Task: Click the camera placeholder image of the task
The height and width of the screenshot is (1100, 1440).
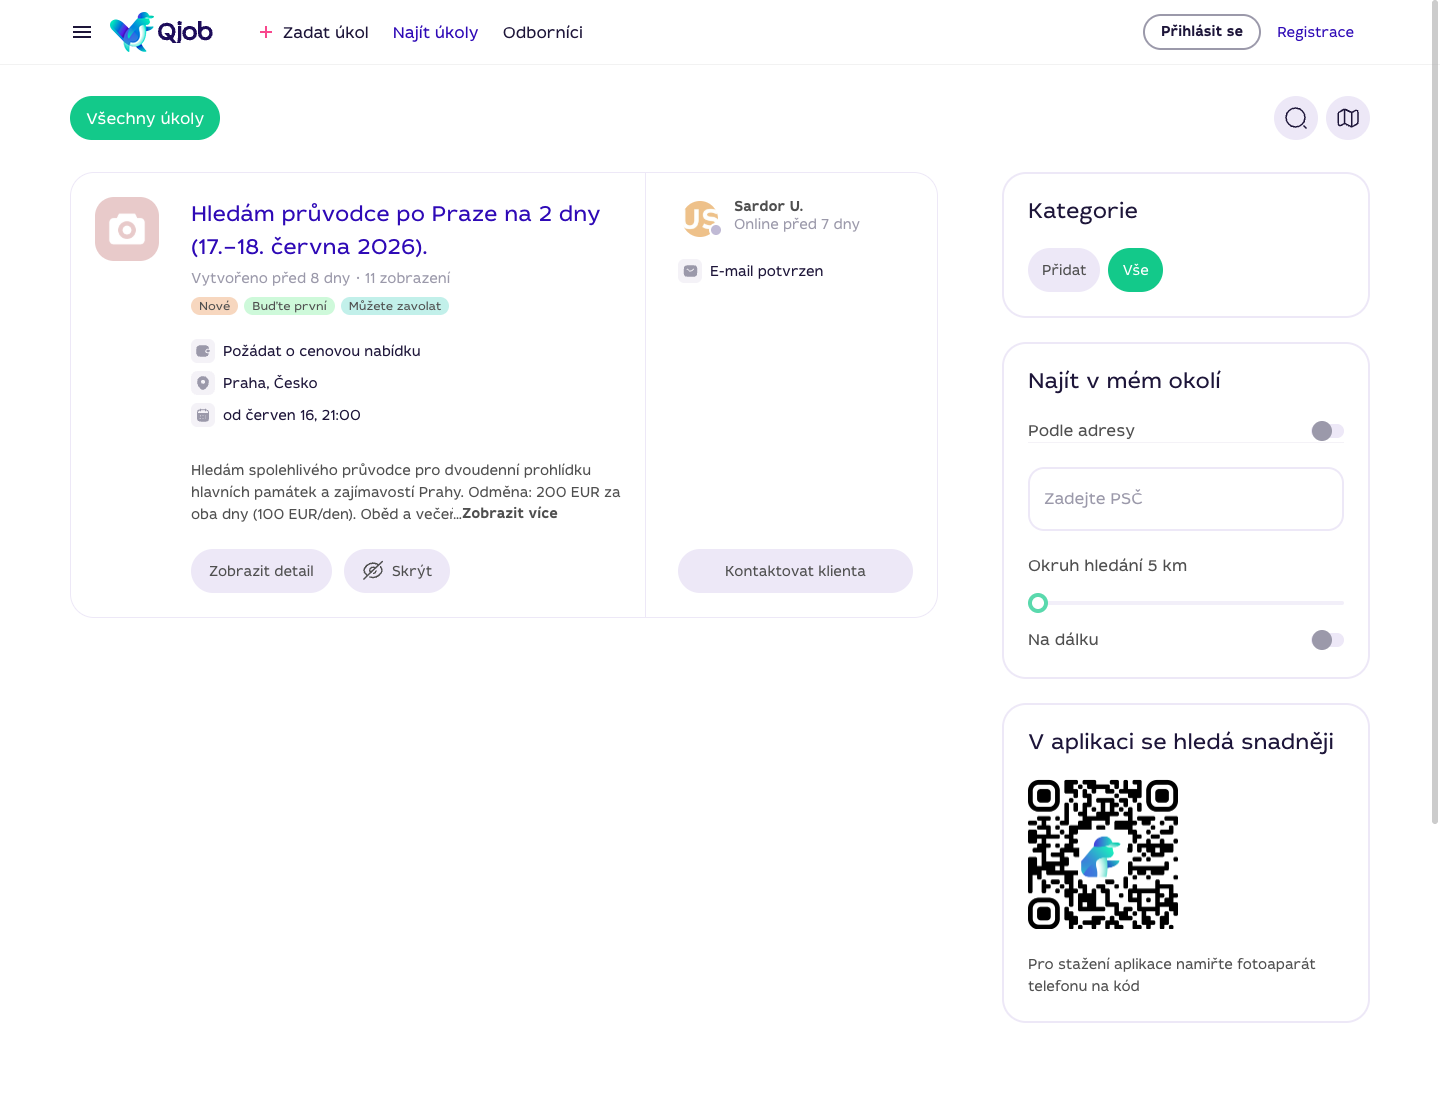Action: pyautogui.click(x=127, y=229)
